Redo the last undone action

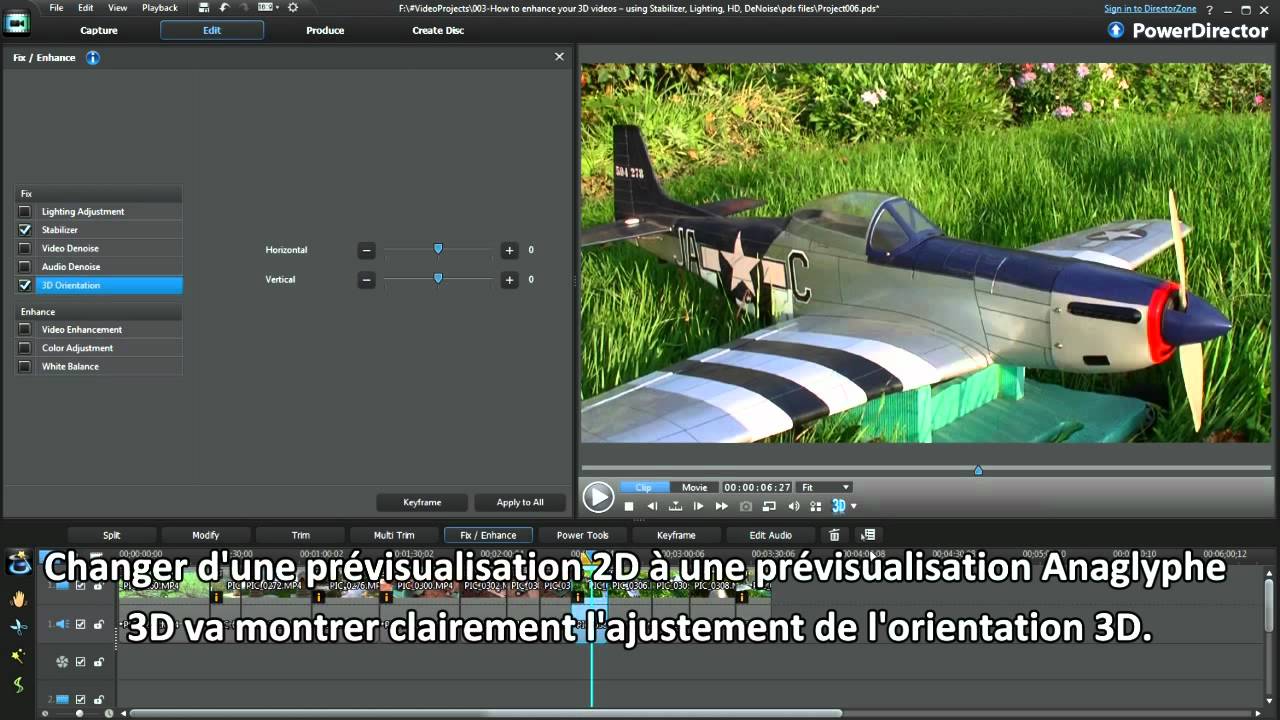244,7
